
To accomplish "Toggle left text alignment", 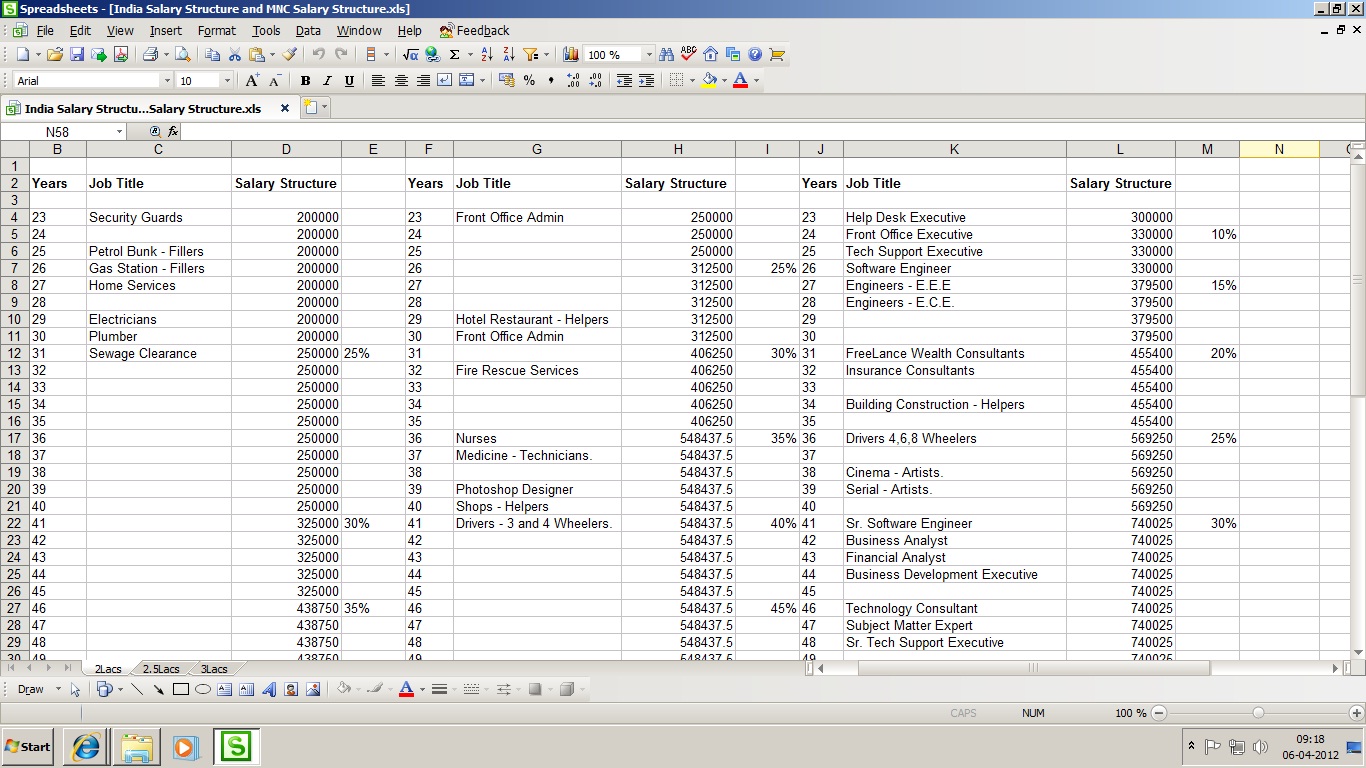I will (x=378, y=81).
